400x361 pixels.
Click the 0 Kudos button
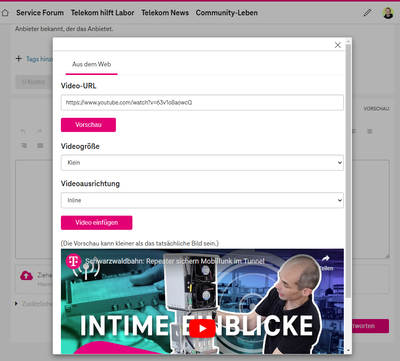point(33,82)
